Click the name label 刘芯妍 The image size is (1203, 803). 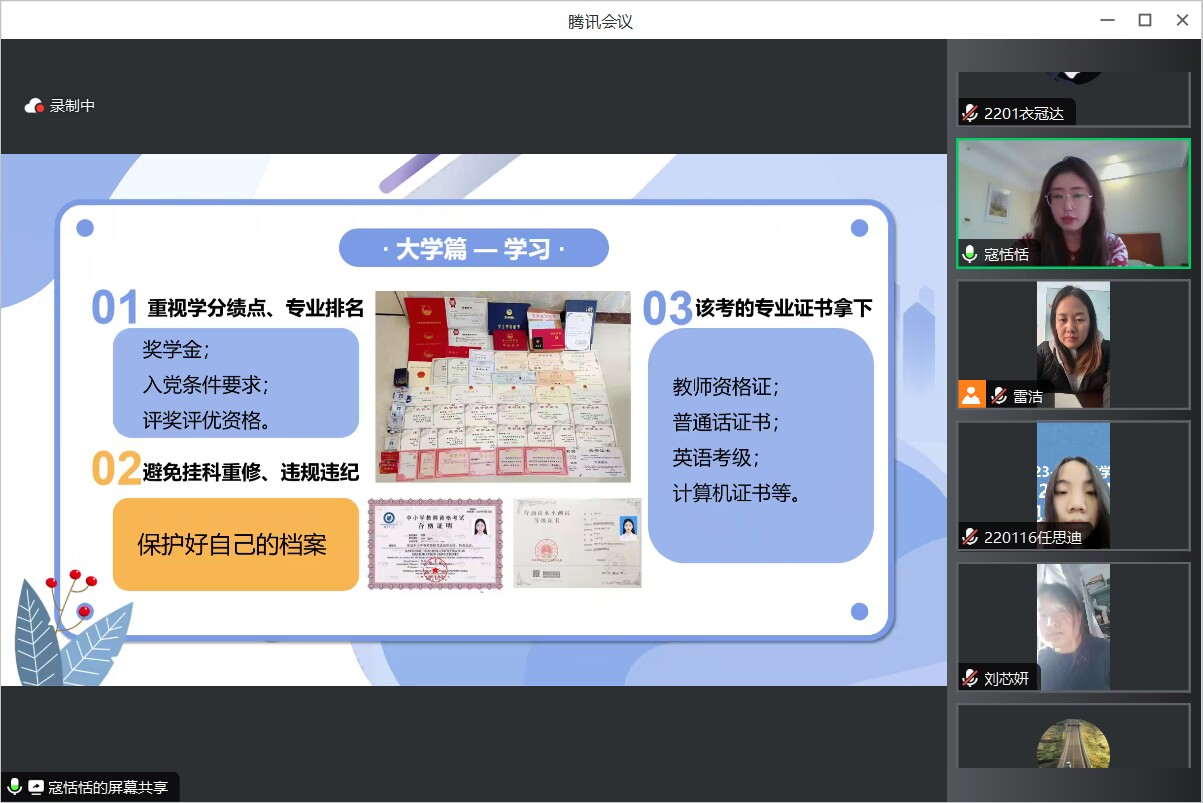[1006, 678]
